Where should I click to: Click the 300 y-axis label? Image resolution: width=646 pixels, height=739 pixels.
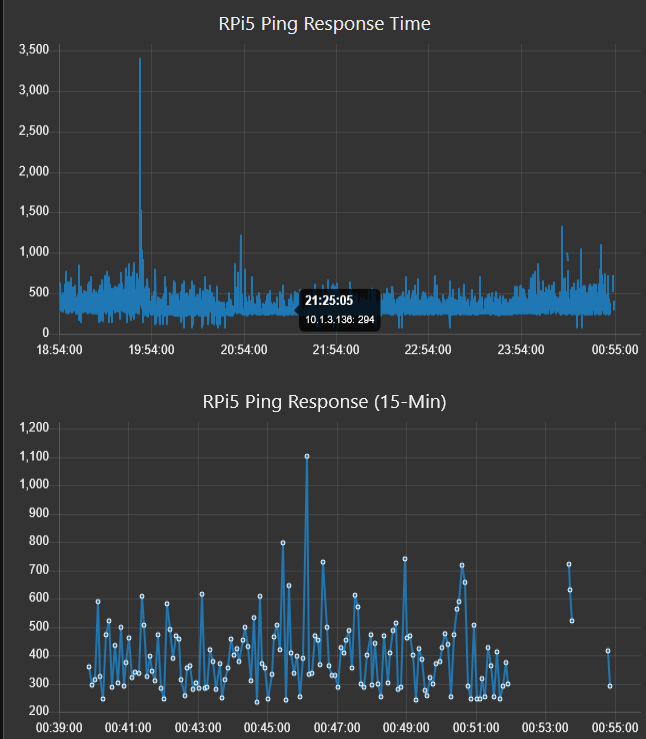[x=39, y=683]
